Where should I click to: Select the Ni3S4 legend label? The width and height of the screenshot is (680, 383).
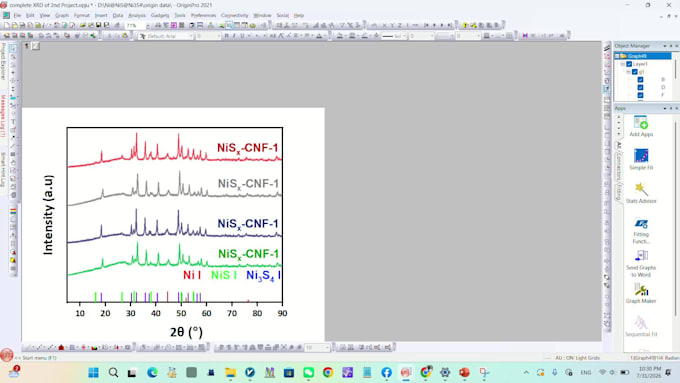(263, 275)
